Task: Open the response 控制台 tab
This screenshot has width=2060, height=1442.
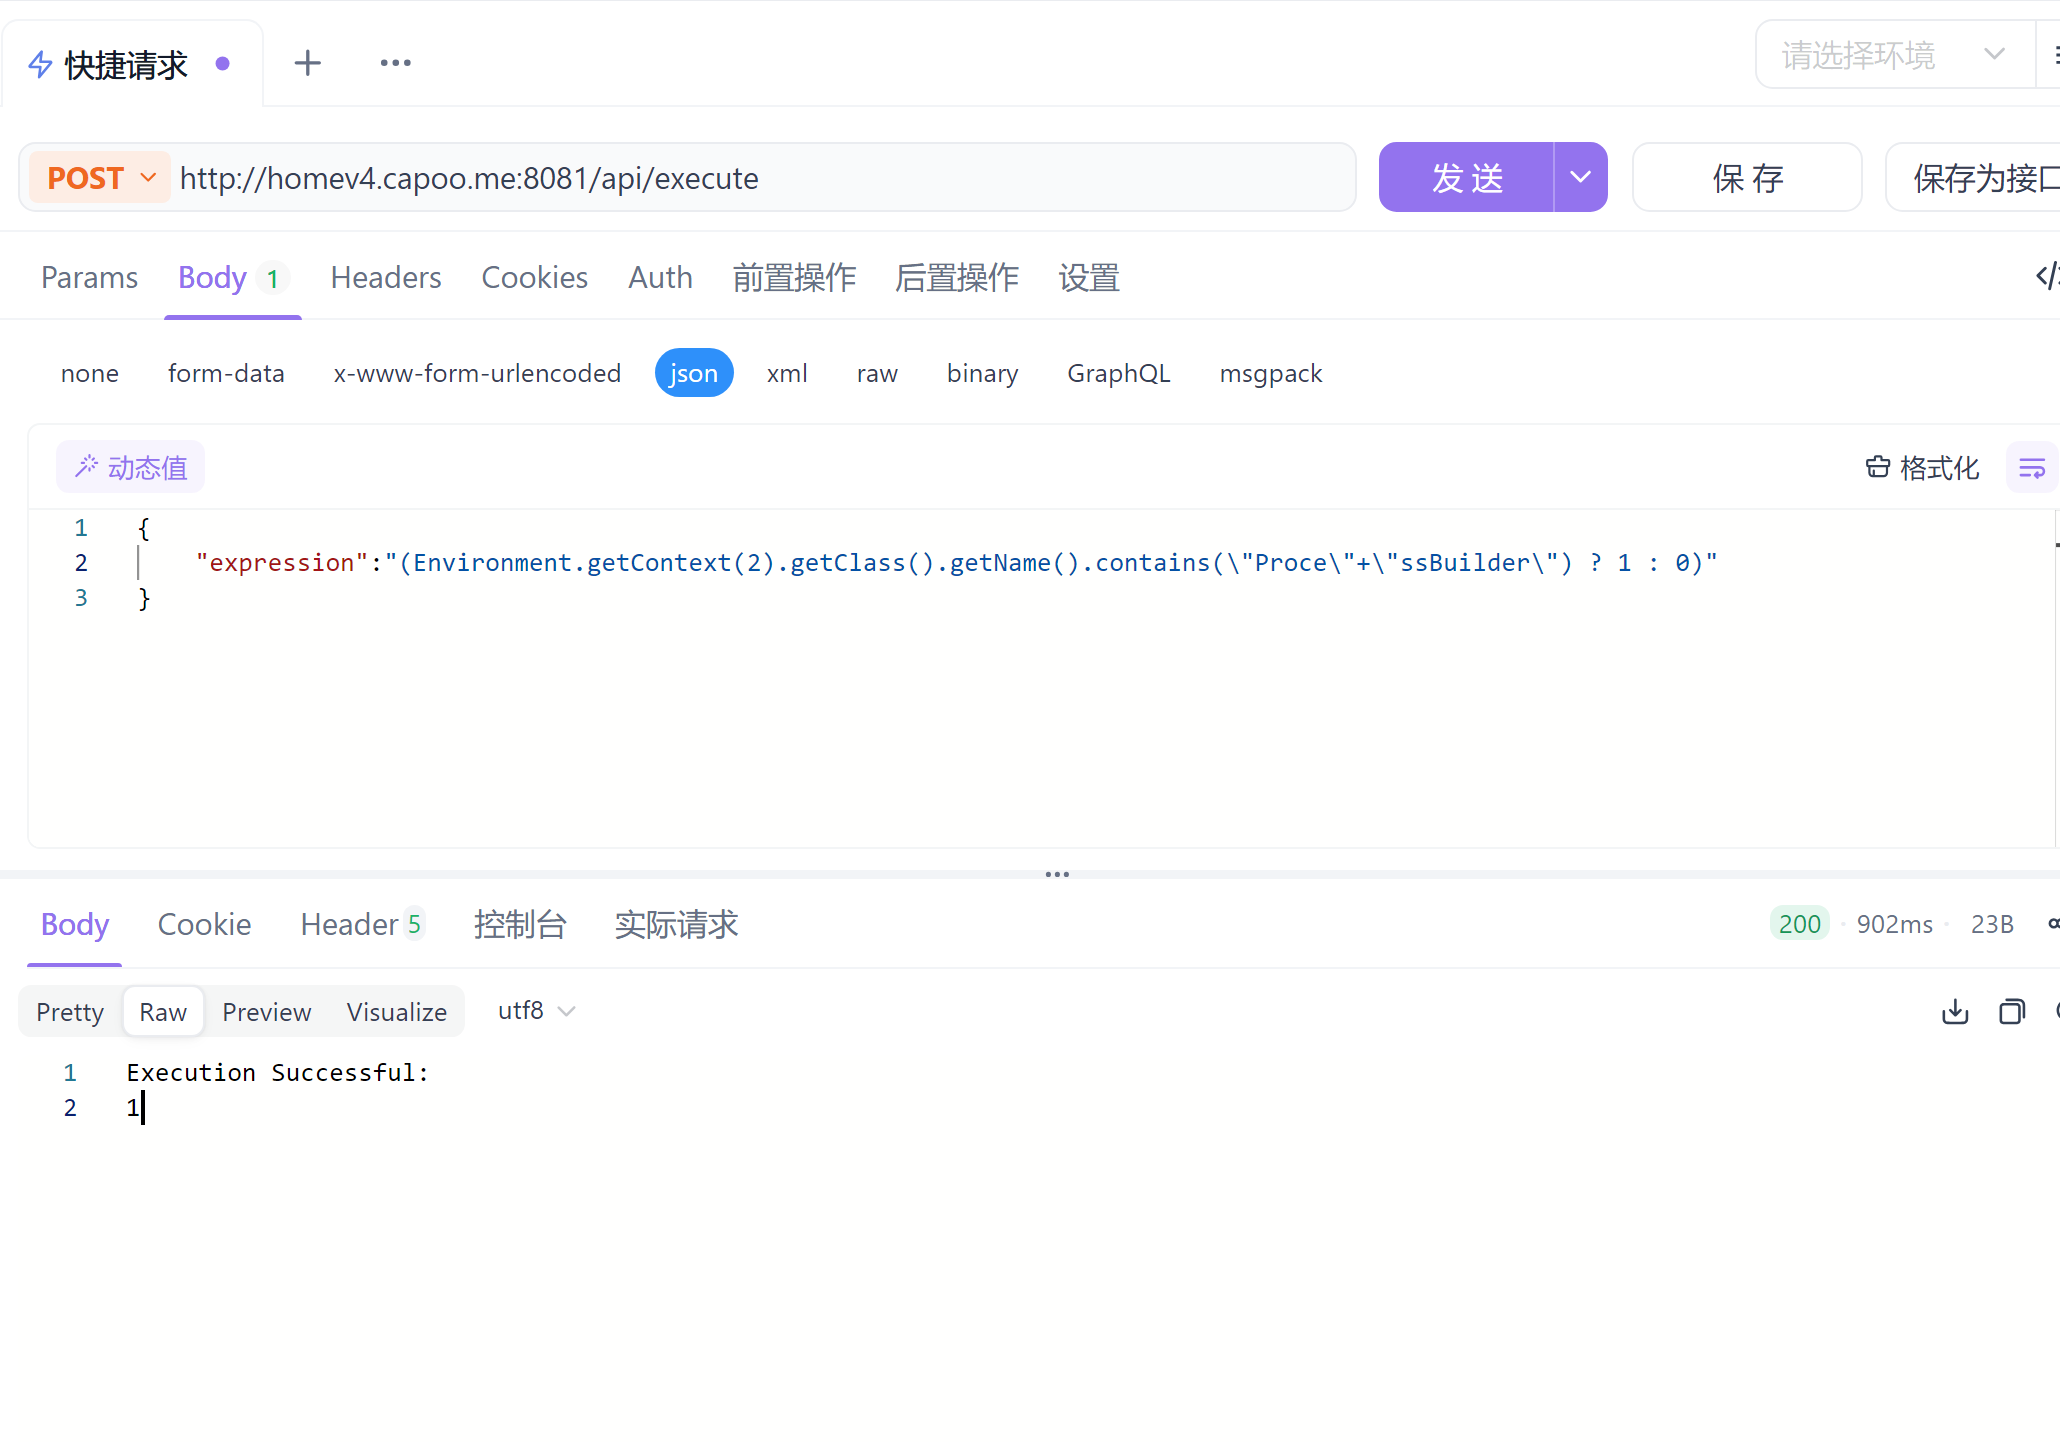Action: [520, 925]
